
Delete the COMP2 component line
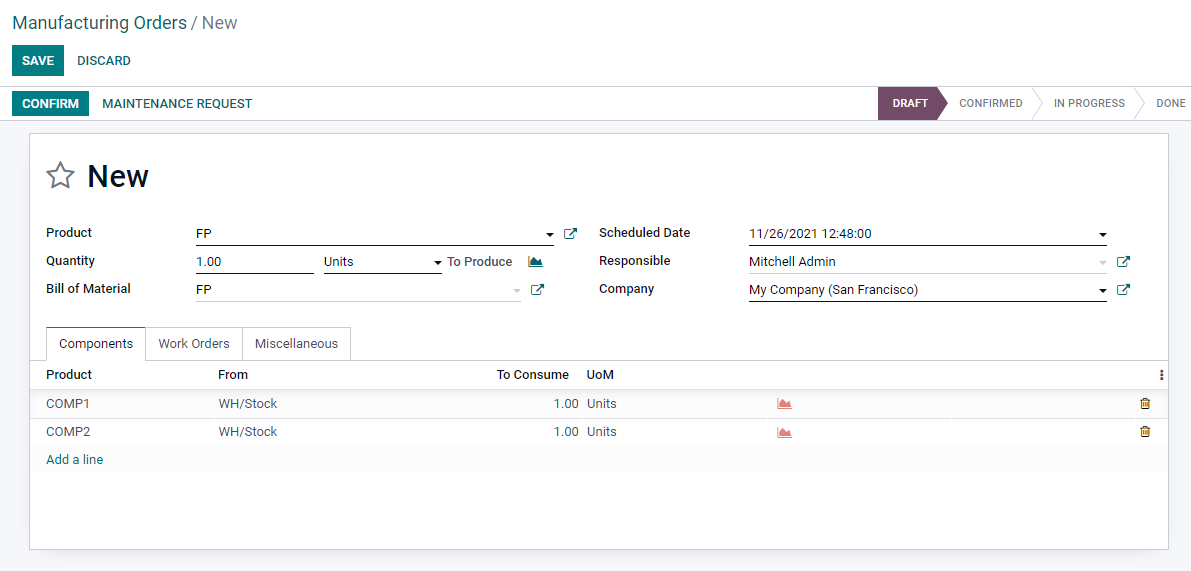click(x=1145, y=432)
